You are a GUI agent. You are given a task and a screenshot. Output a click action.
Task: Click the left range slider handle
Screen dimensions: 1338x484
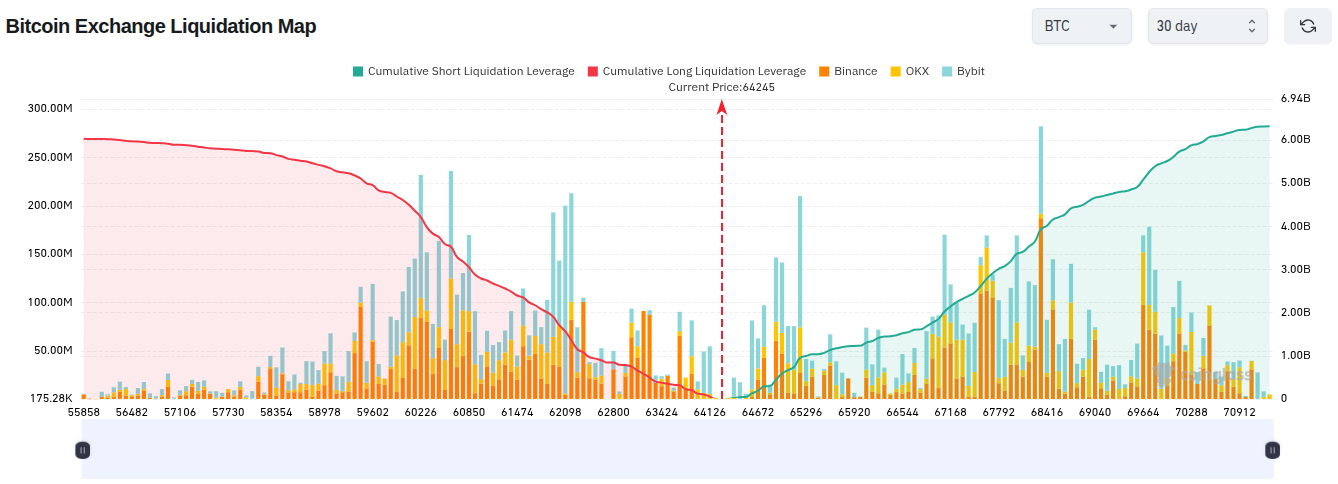83,450
